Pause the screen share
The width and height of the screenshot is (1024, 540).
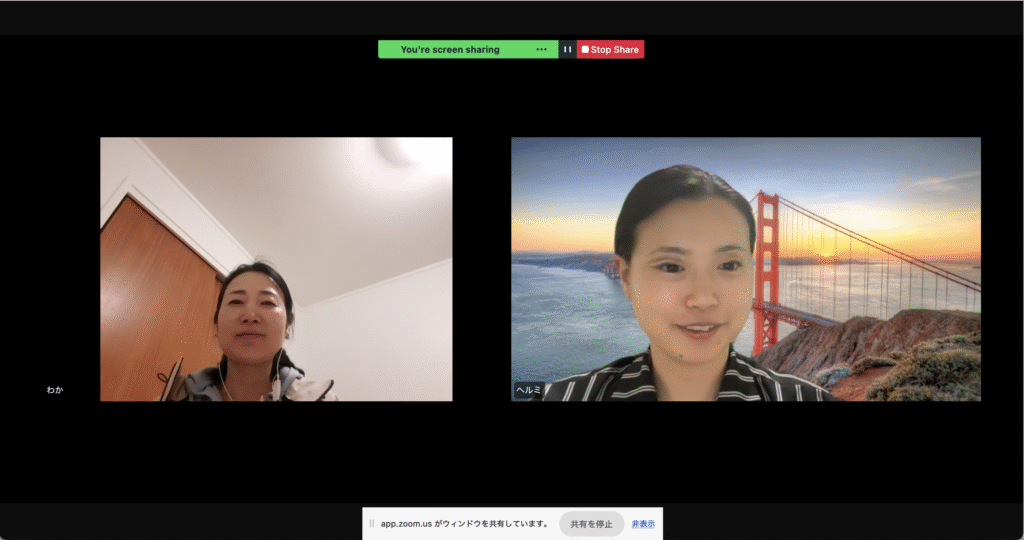point(567,49)
